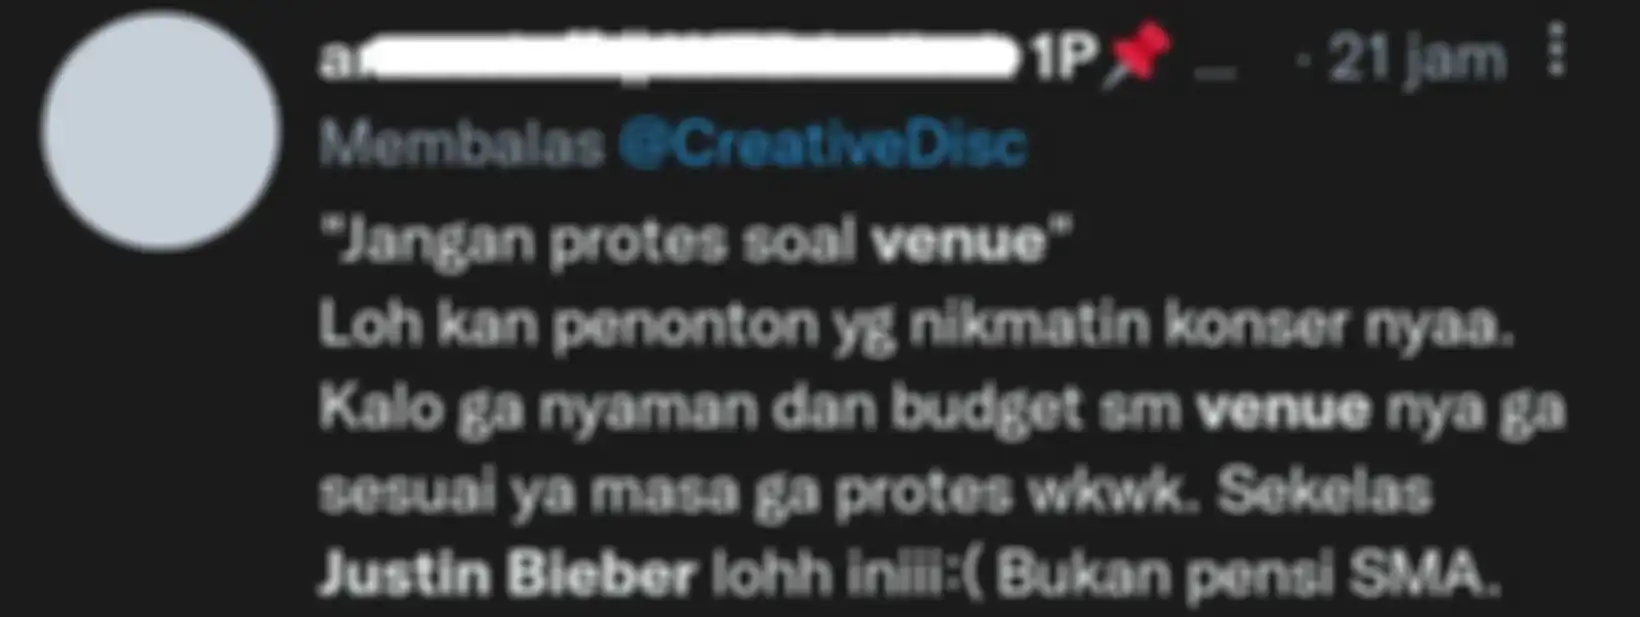Click bold 'venue' in the quoted line
The height and width of the screenshot is (617, 1640).
pyautogui.click(x=957, y=242)
